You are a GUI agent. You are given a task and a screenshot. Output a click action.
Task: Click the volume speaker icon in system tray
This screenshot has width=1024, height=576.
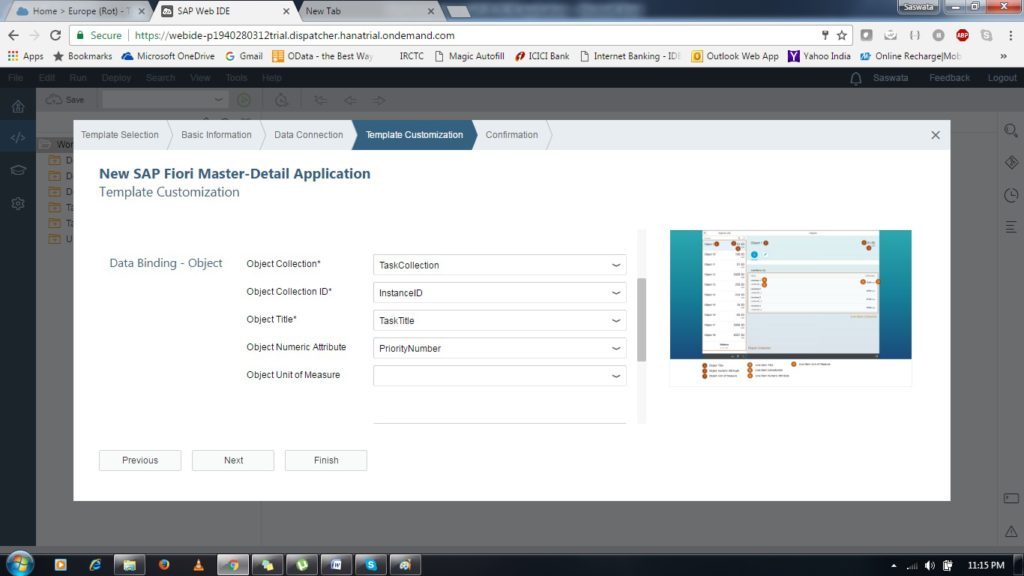(x=929, y=566)
